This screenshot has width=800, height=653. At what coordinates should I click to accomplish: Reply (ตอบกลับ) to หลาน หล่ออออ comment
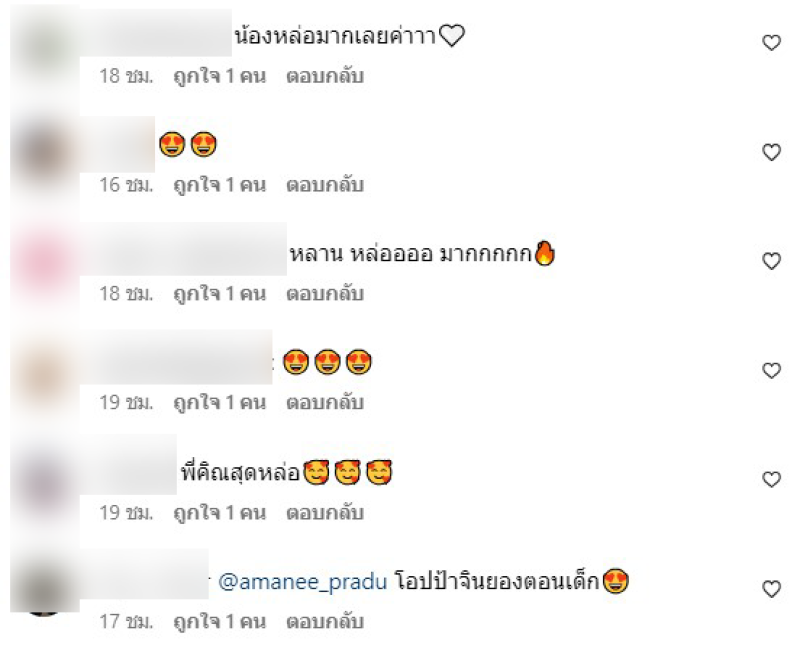tap(325, 294)
